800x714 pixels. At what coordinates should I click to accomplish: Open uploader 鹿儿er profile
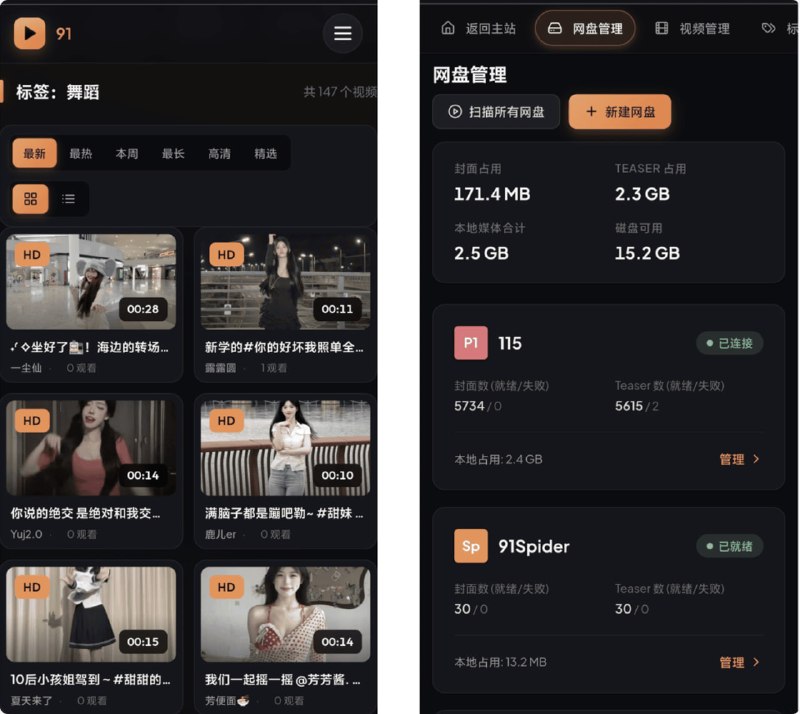click(220, 534)
